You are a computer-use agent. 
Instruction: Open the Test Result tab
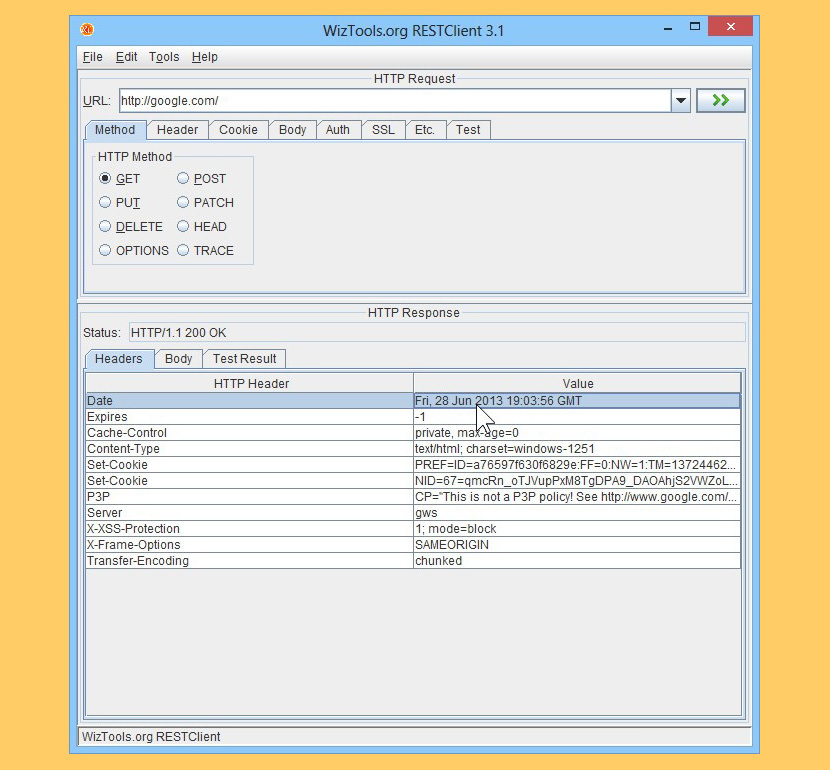point(244,359)
